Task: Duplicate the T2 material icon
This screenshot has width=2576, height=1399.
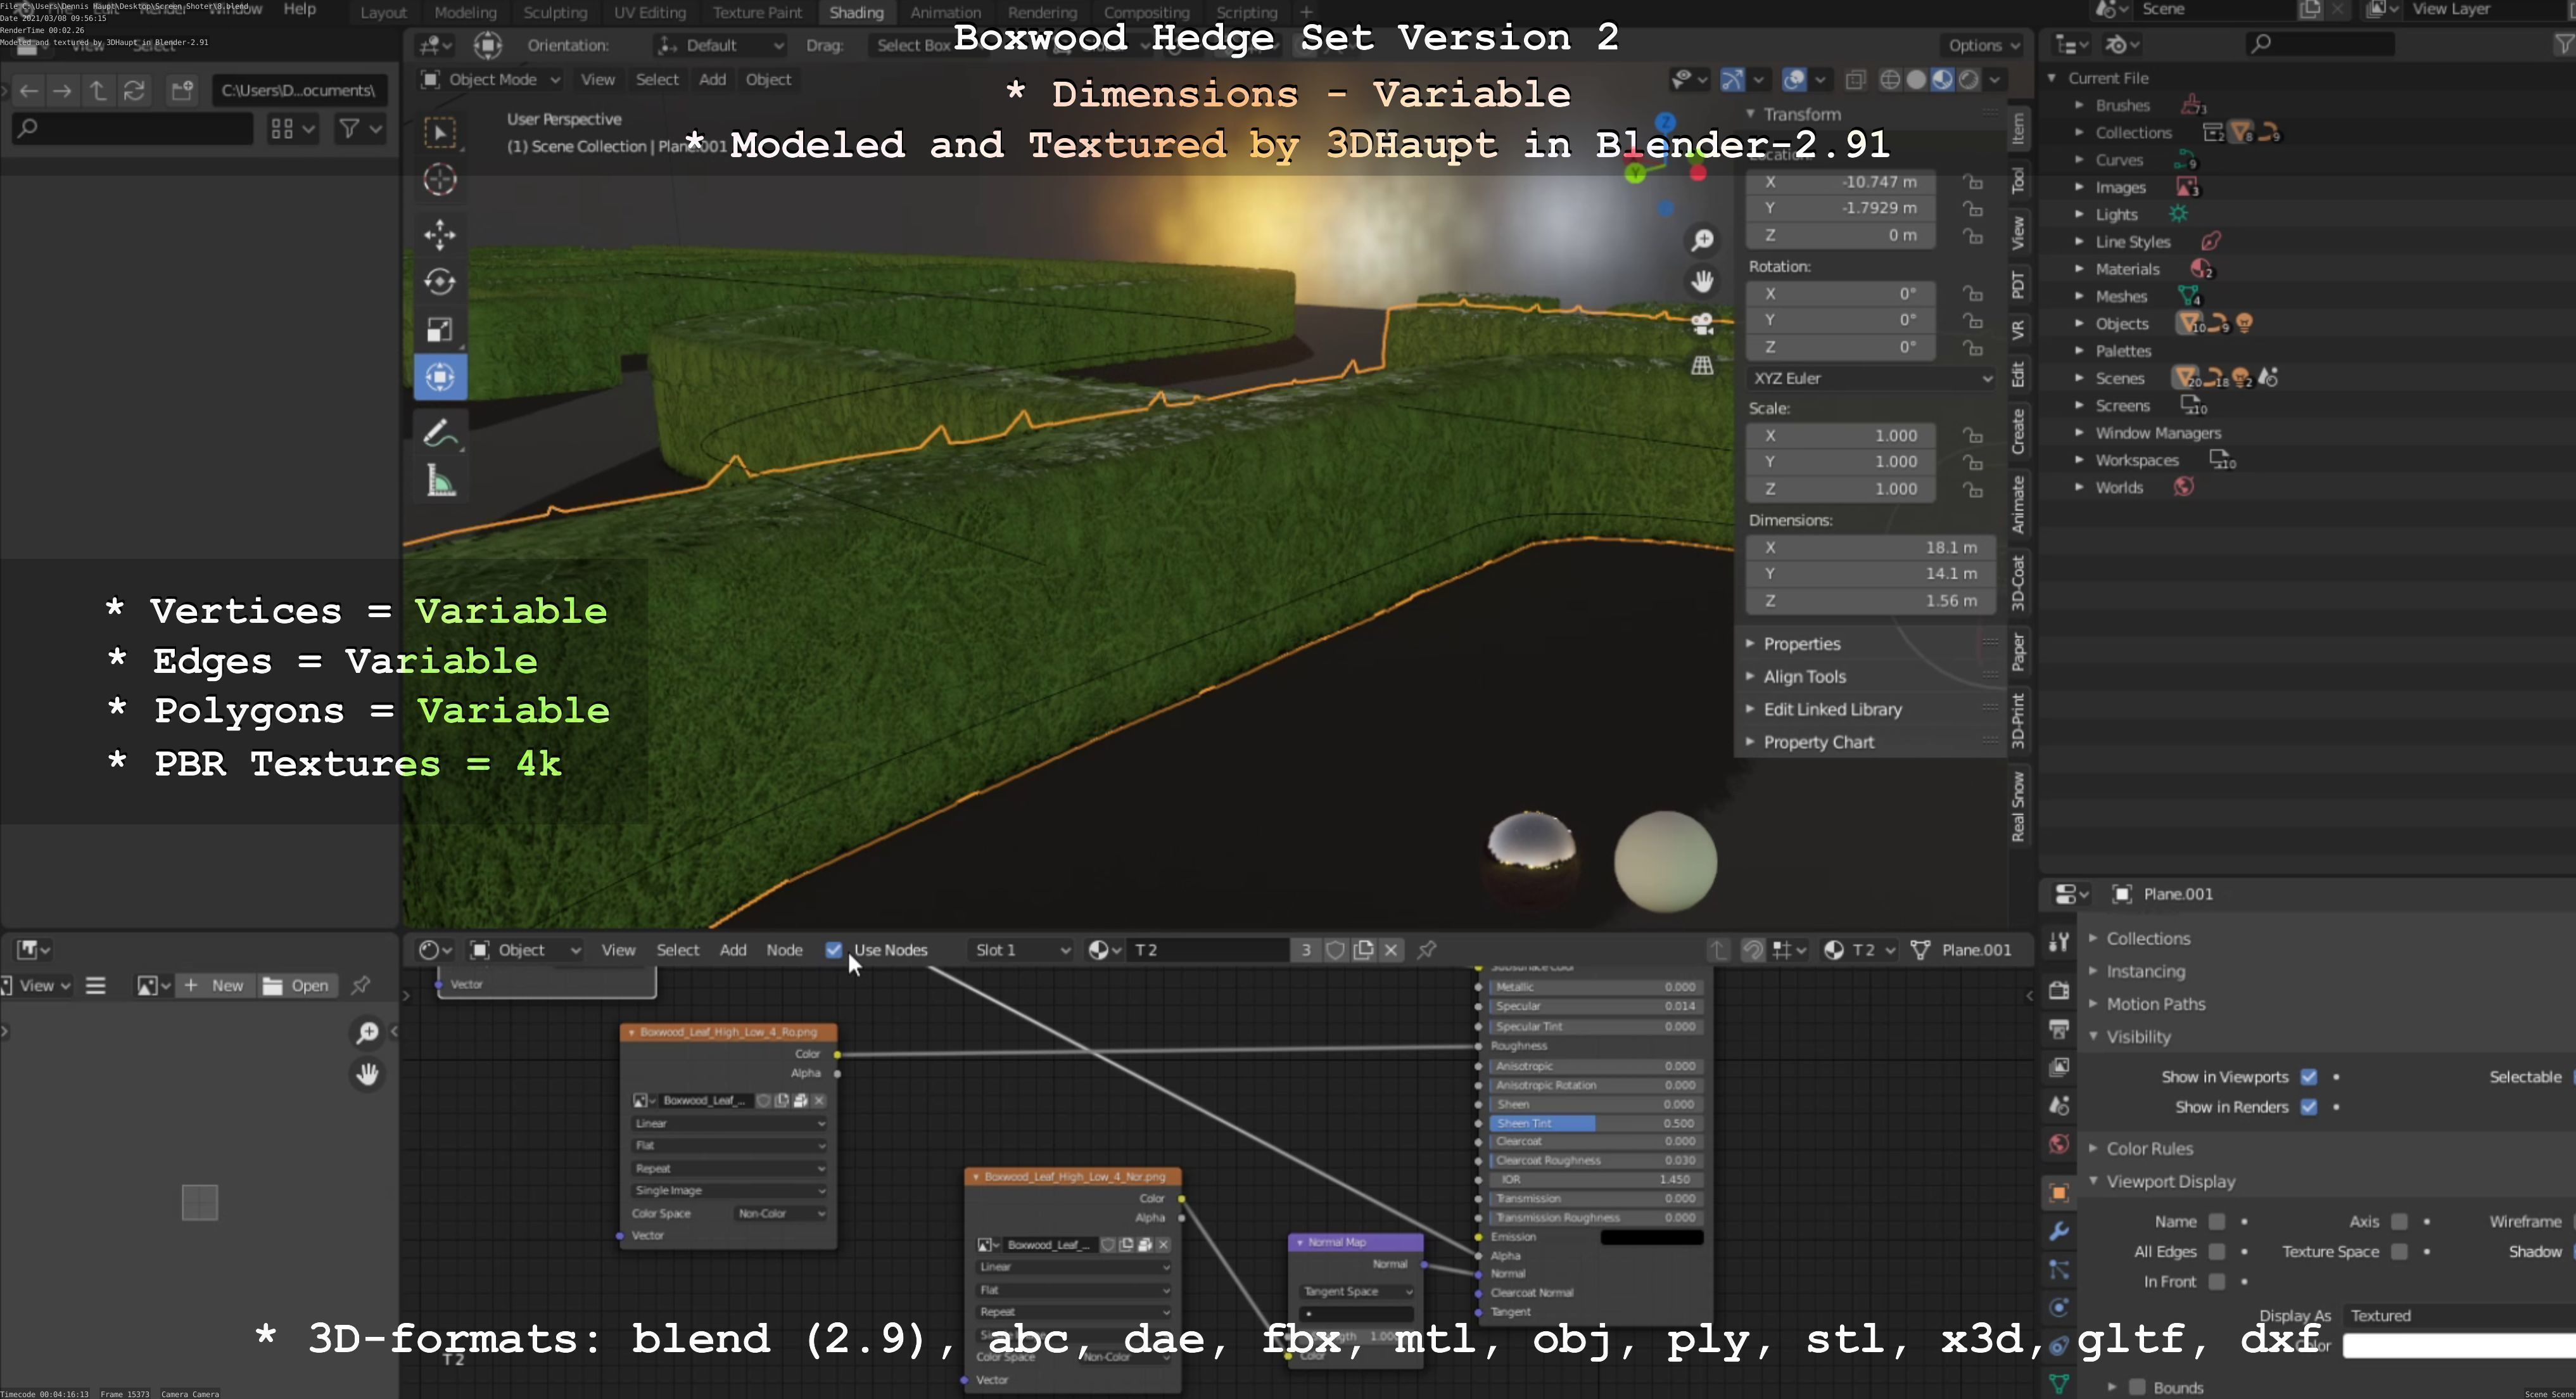Action: pos(1364,950)
